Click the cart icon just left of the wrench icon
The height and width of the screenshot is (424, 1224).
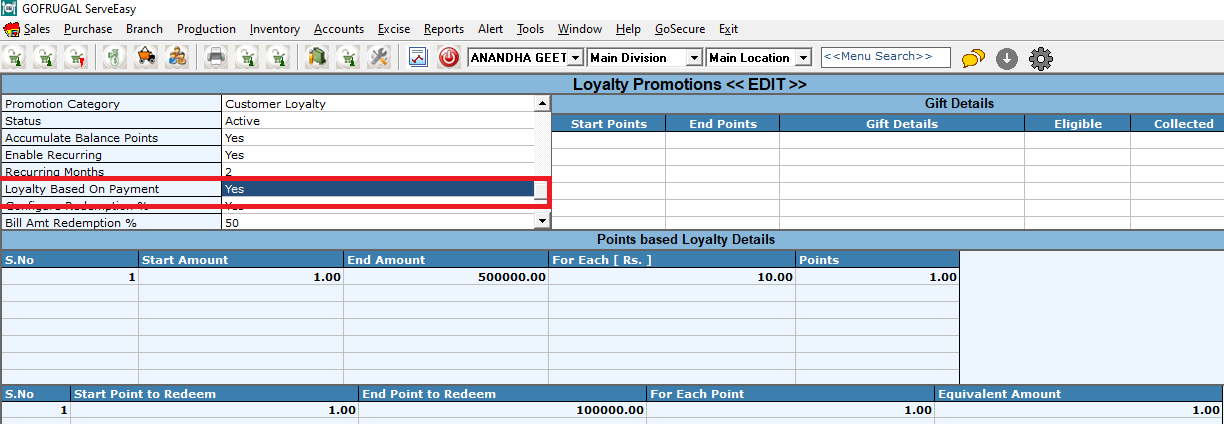pyautogui.click(x=348, y=57)
